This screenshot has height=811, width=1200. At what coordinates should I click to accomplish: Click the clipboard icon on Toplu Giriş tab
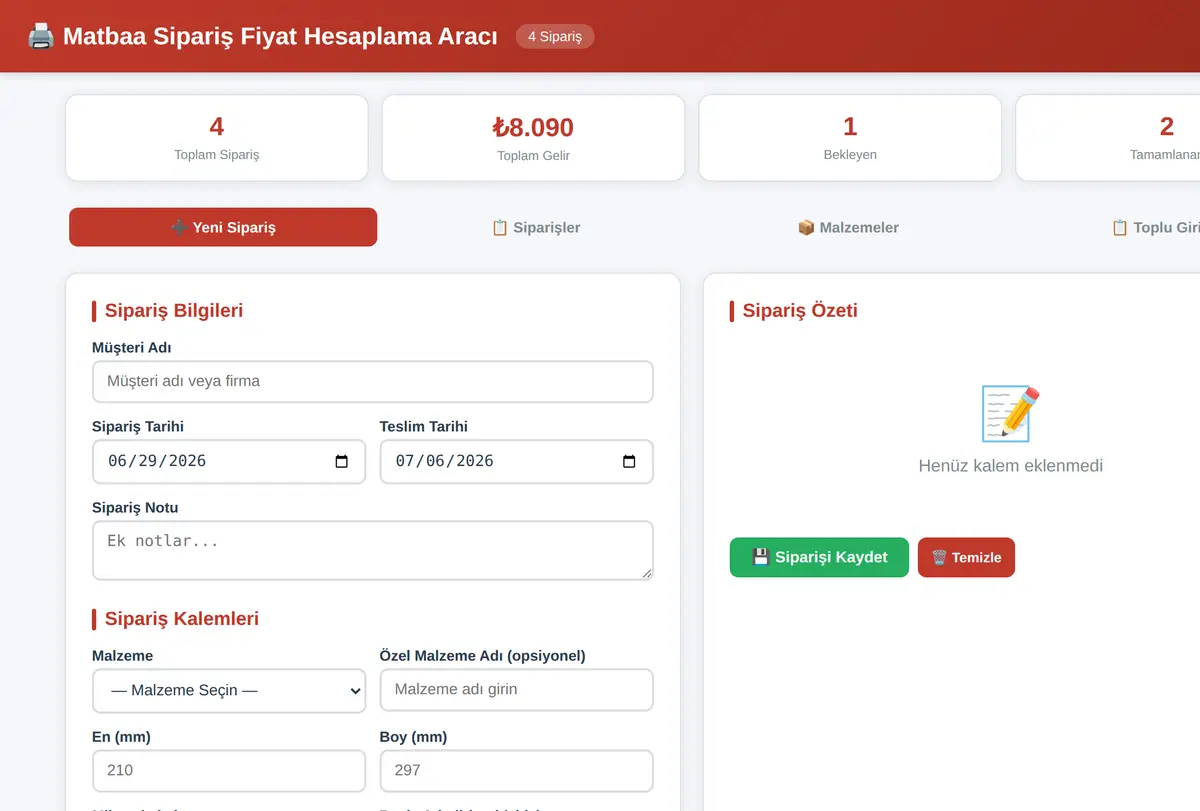1120,227
